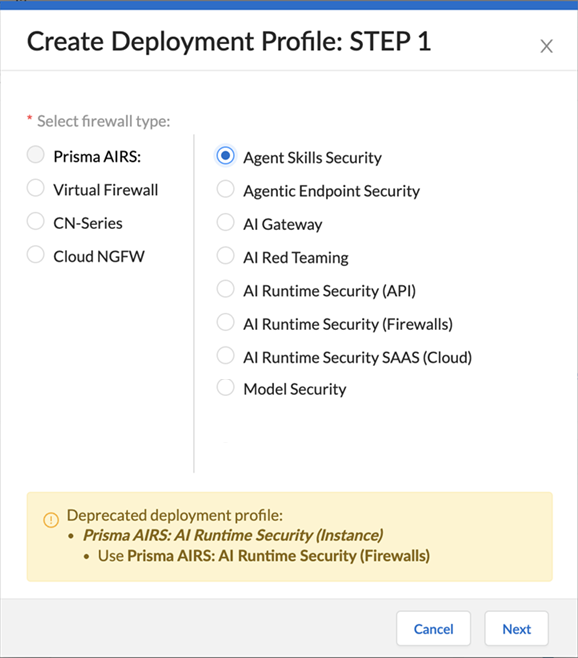The width and height of the screenshot is (578, 658).
Task: Pick the Cloud NGFW firewall type
Action: click(36, 254)
